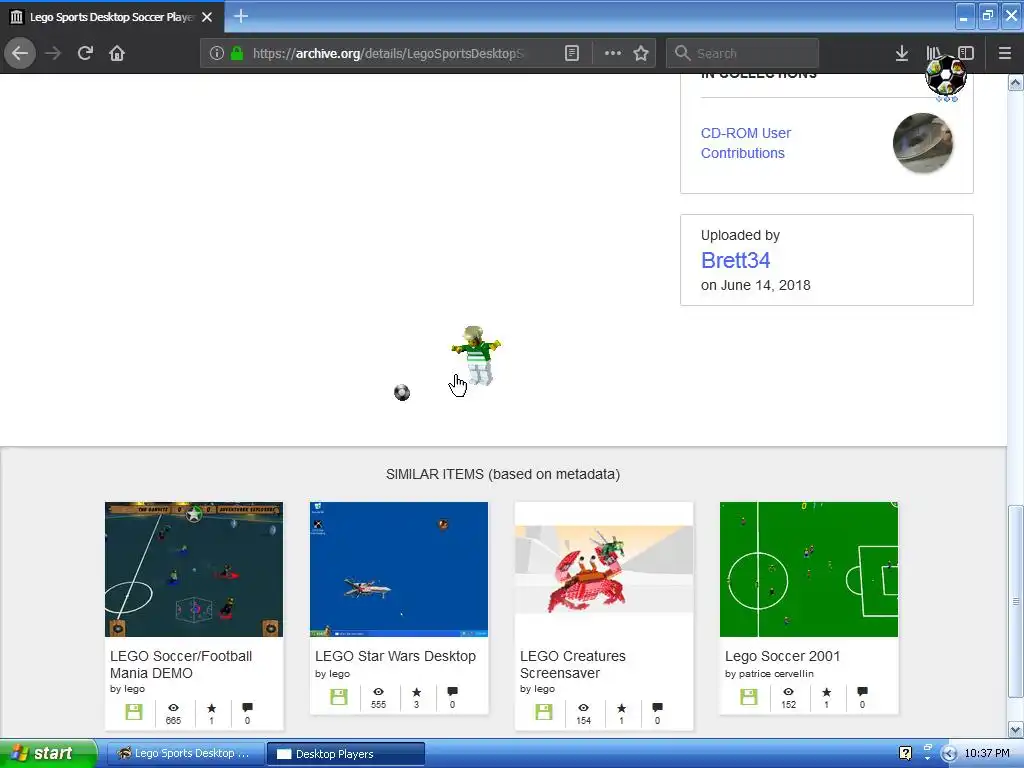
Task: Close the Lego Sports Desktop Soccer tab
Action: click(x=207, y=17)
